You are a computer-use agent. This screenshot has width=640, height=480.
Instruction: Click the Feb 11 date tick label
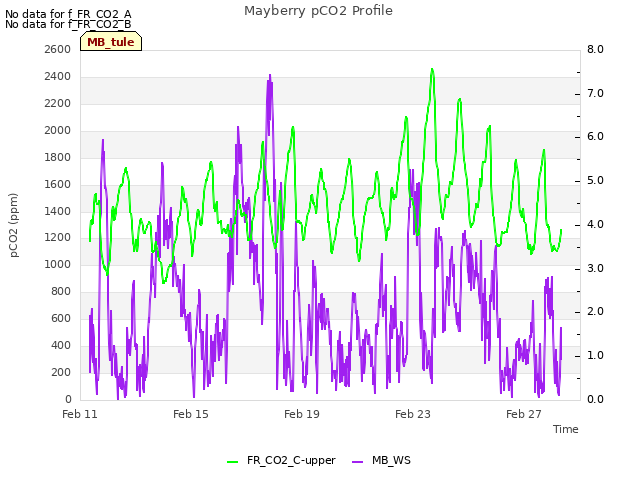pos(80,414)
